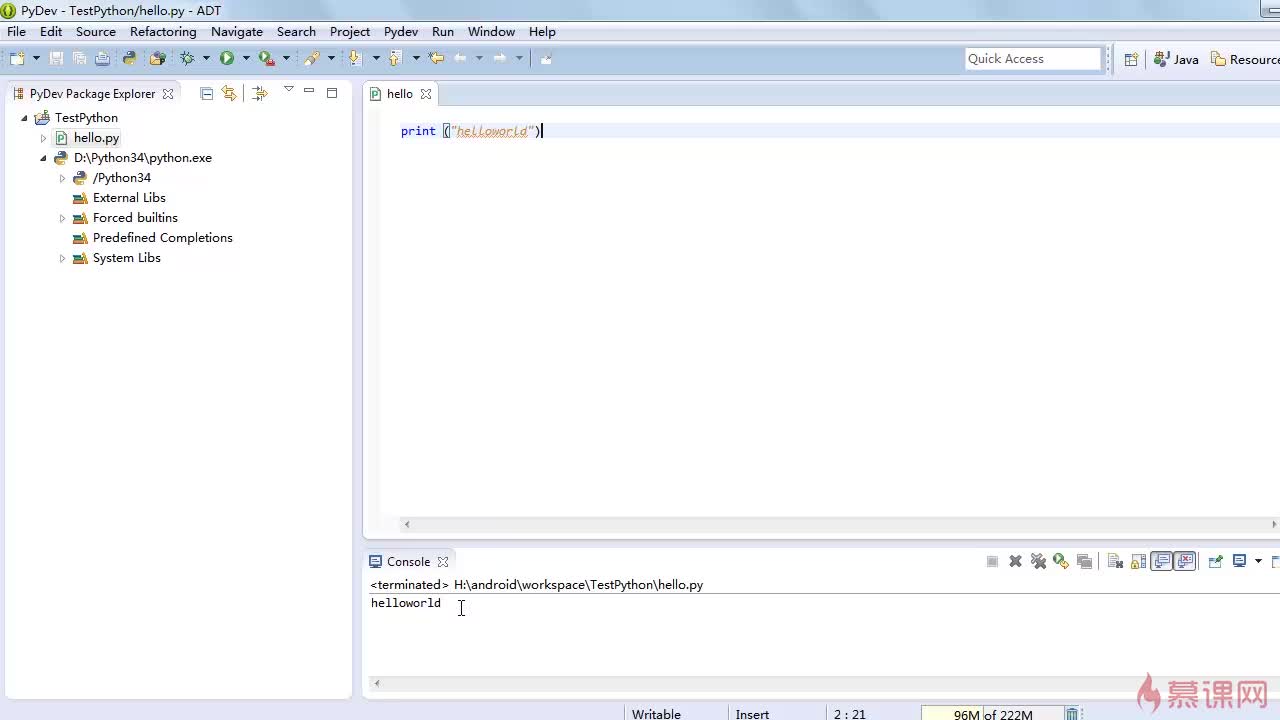This screenshot has width=1280, height=720.
Task: Click Quick Access search field
Action: coord(1033,59)
